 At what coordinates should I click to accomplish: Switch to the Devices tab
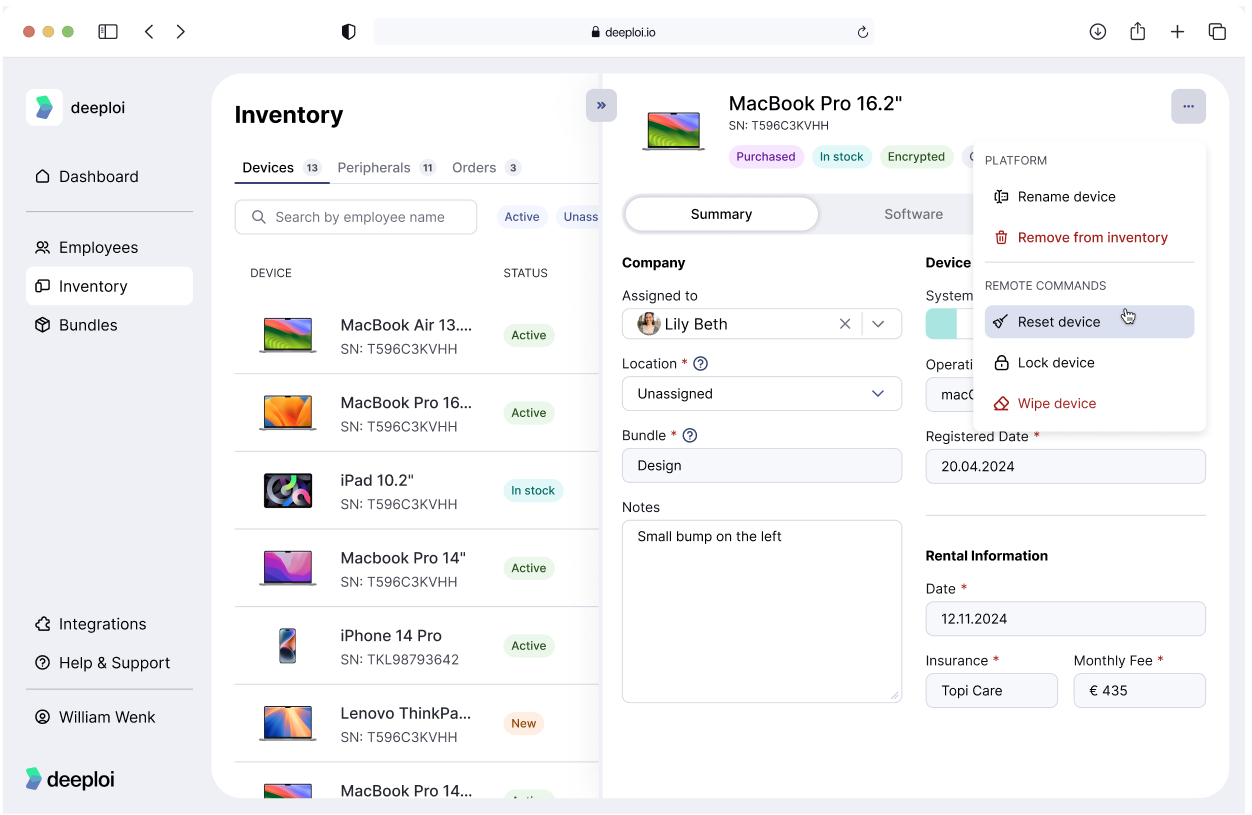[x=281, y=168]
